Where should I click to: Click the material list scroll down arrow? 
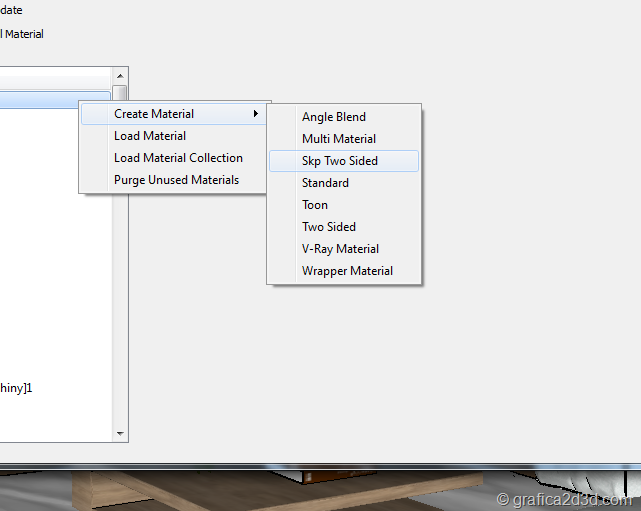coord(120,434)
